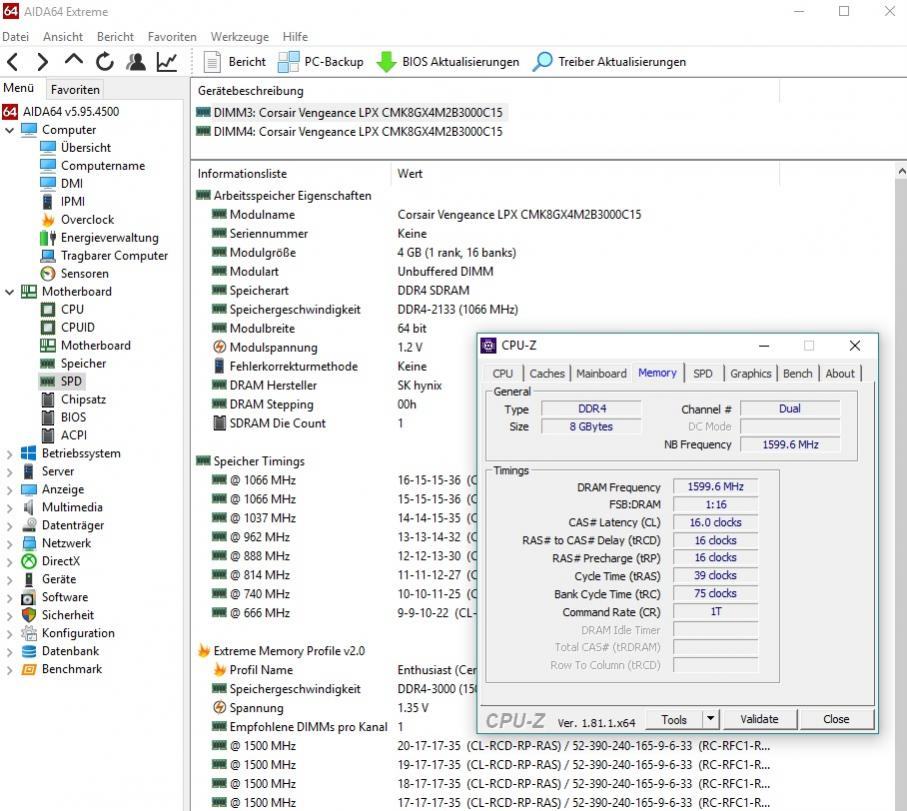Select DIMM4 Corsair Vengeance device row

(x=350, y=131)
